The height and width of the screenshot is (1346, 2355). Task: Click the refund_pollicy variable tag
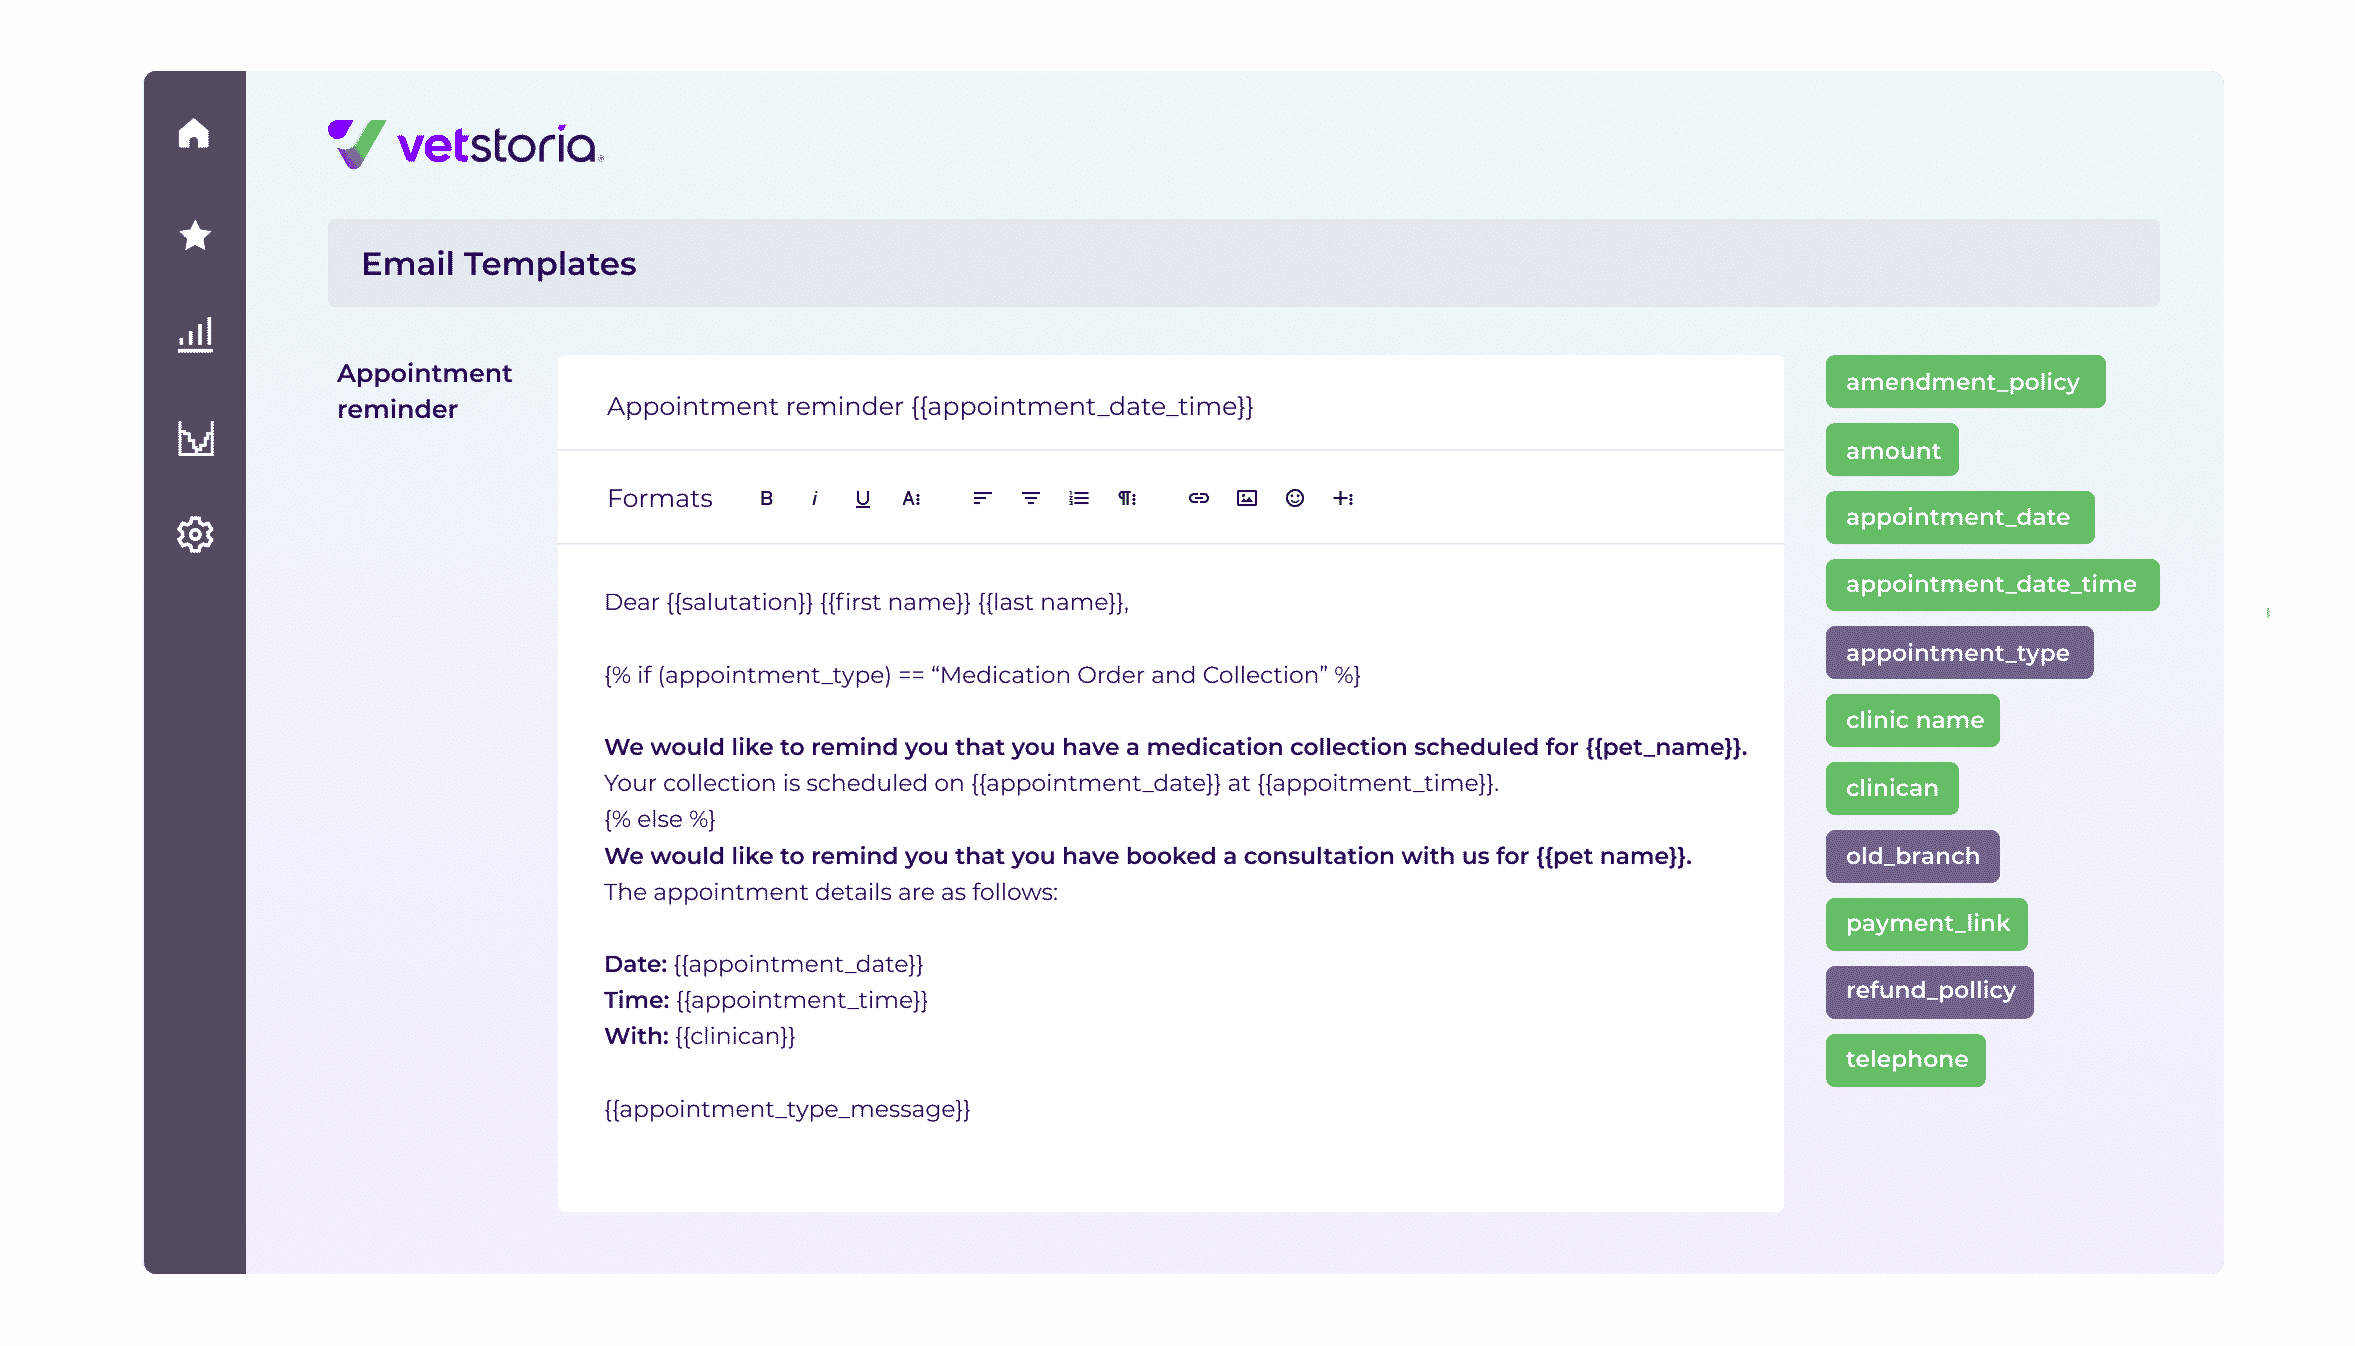point(1928,992)
